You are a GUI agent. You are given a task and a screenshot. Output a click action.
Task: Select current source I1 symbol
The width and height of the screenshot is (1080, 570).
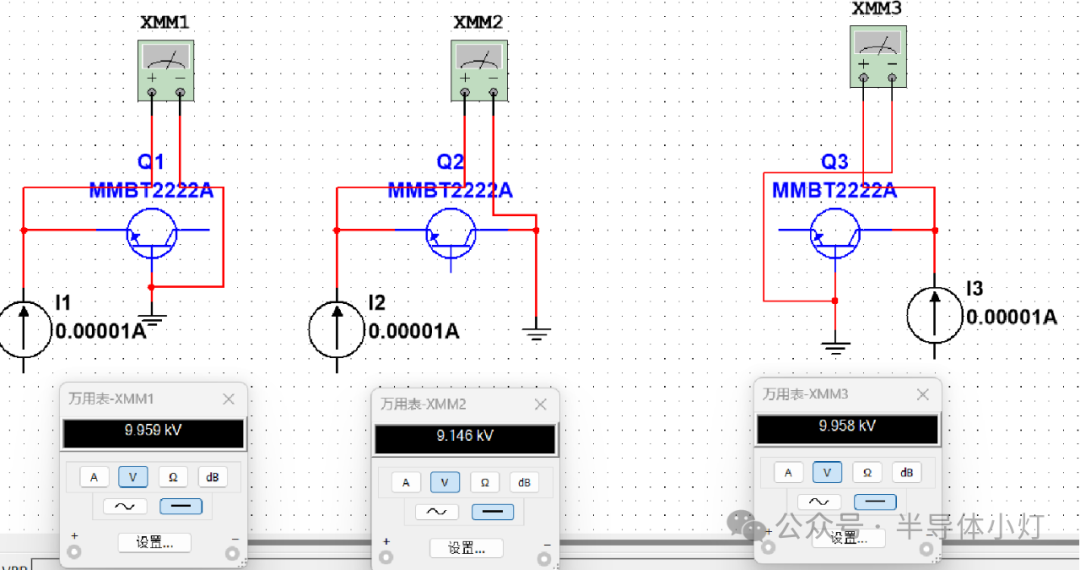click(x=24, y=330)
